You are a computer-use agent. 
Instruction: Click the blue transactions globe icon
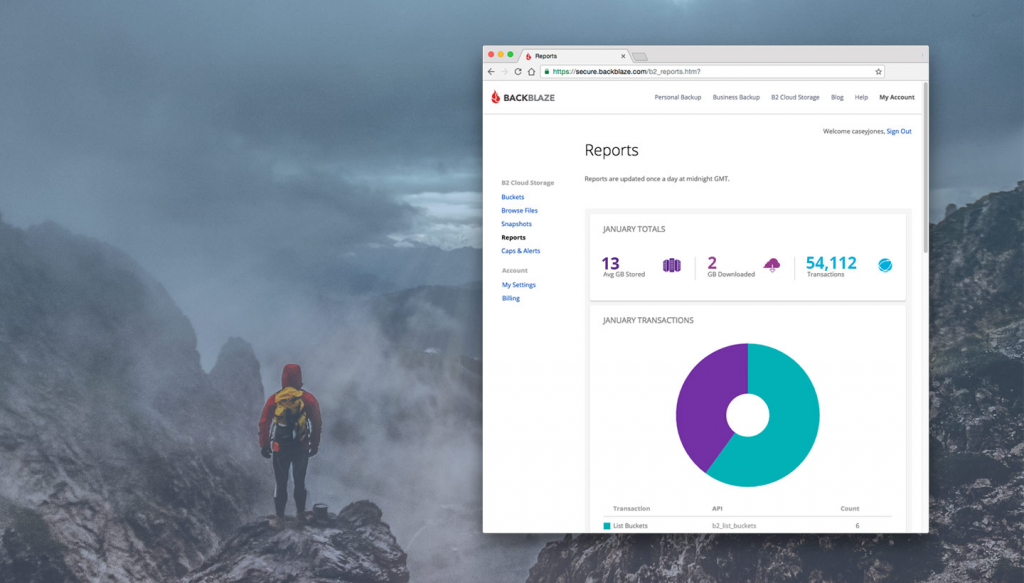point(885,265)
